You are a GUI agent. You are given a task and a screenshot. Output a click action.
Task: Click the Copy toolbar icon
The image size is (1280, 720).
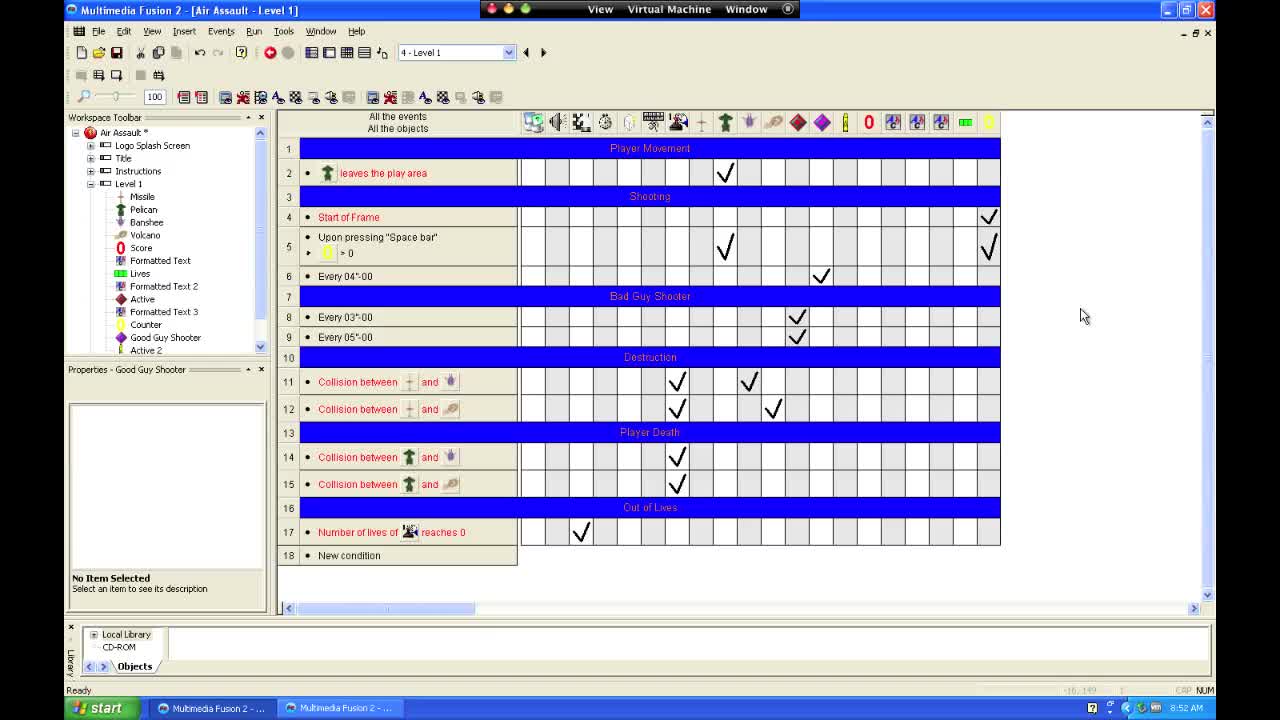coord(158,53)
